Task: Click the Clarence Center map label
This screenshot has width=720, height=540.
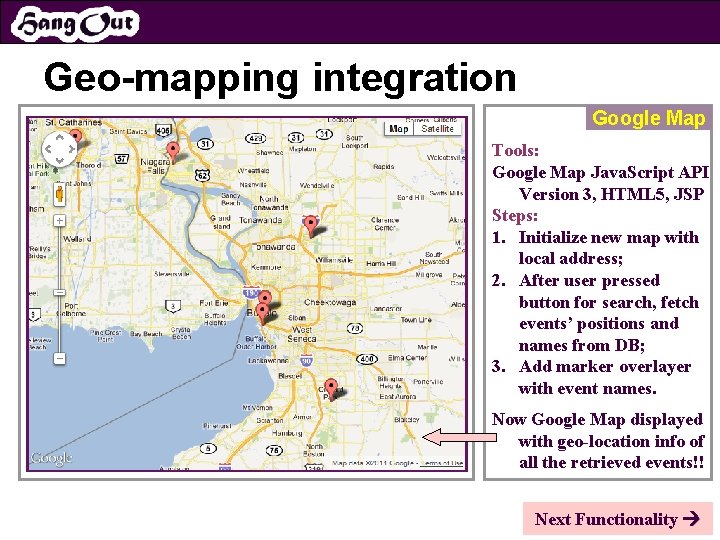Action: pyautogui.click(x=385, y=224)
